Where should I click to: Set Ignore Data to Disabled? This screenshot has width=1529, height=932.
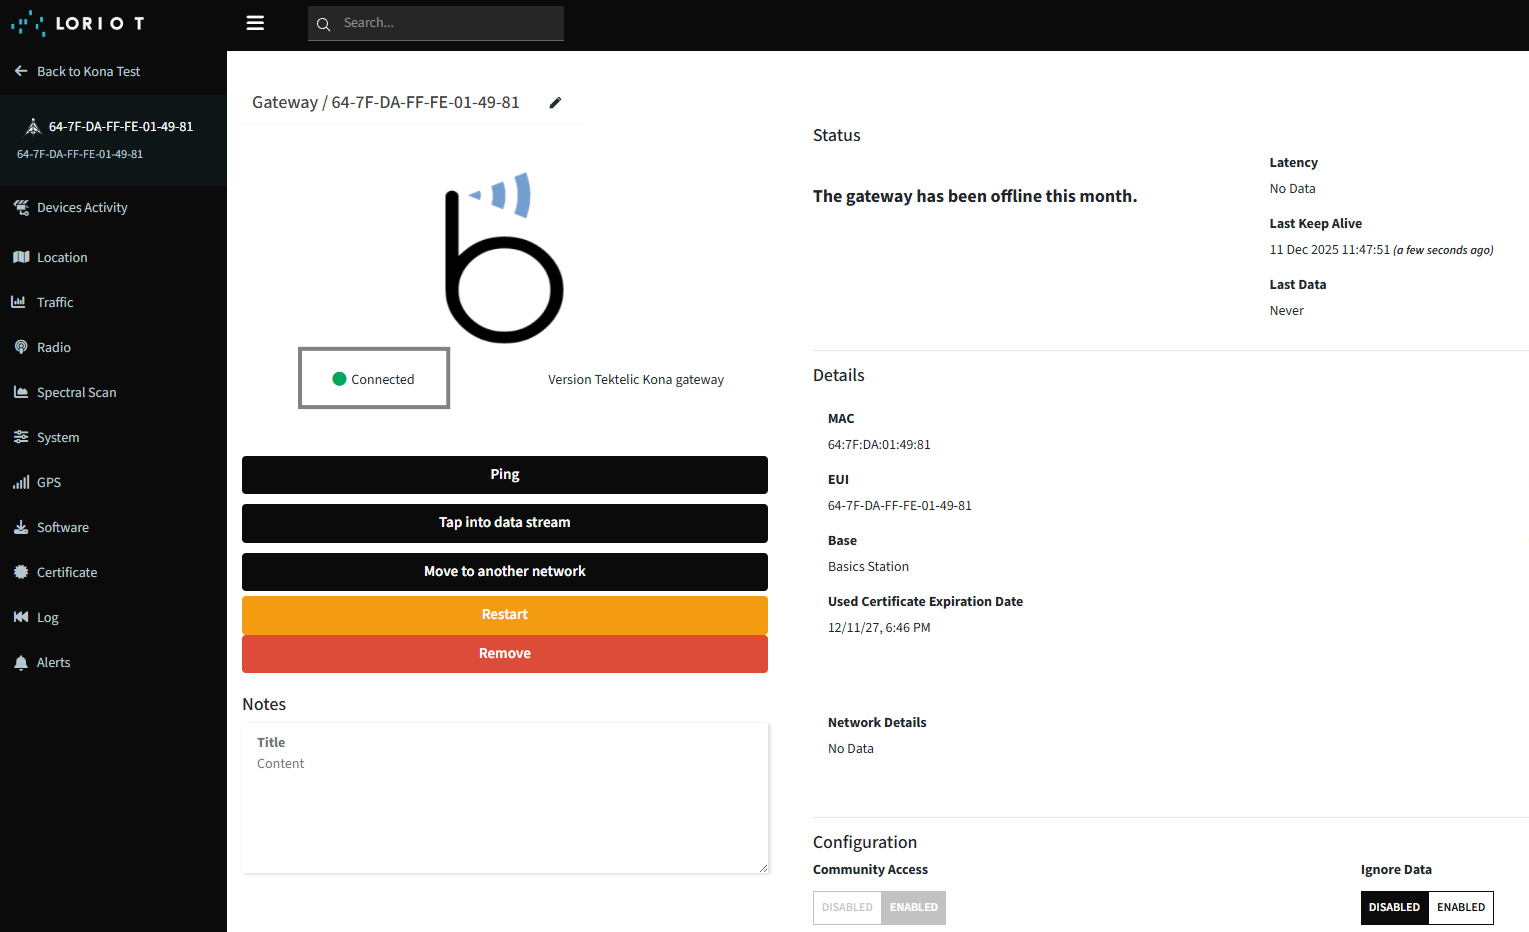[1394, 907]
